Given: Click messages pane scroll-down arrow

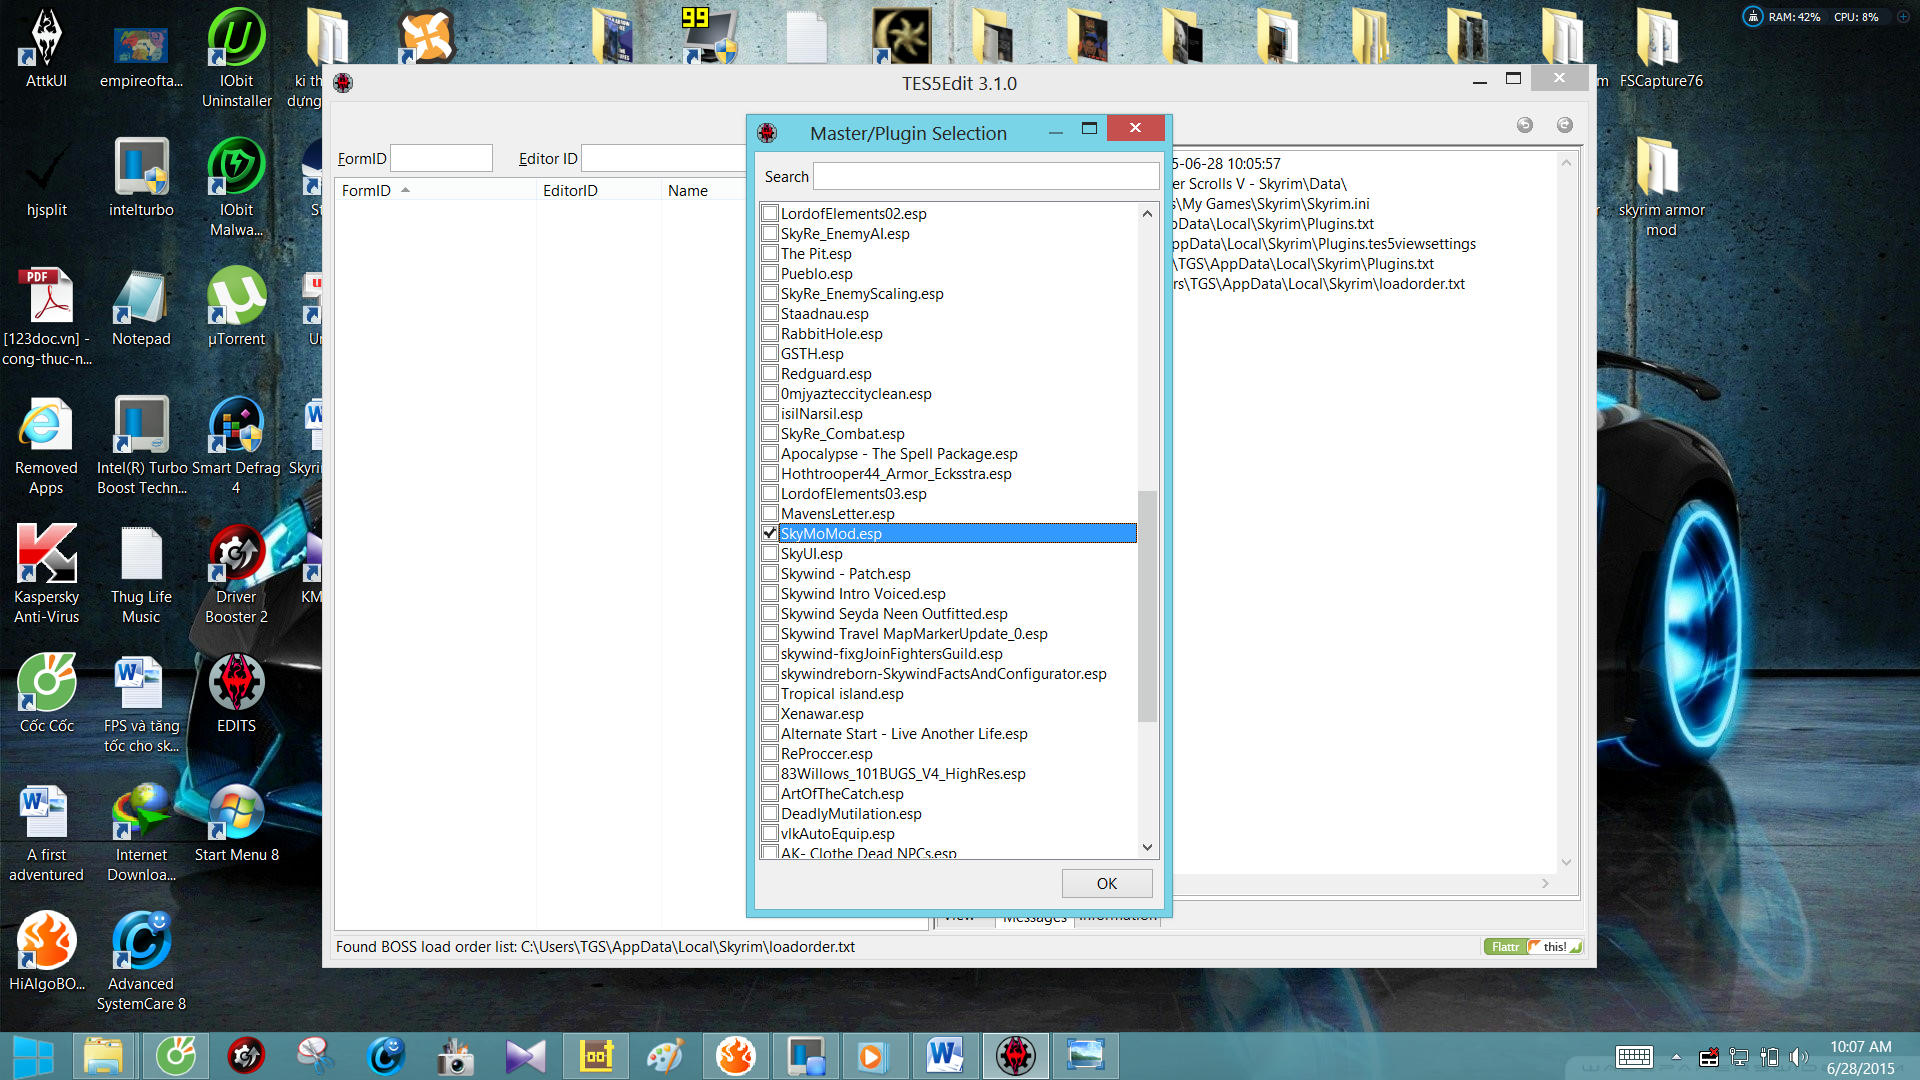Looking at the screenshot, I should 1567,862.
